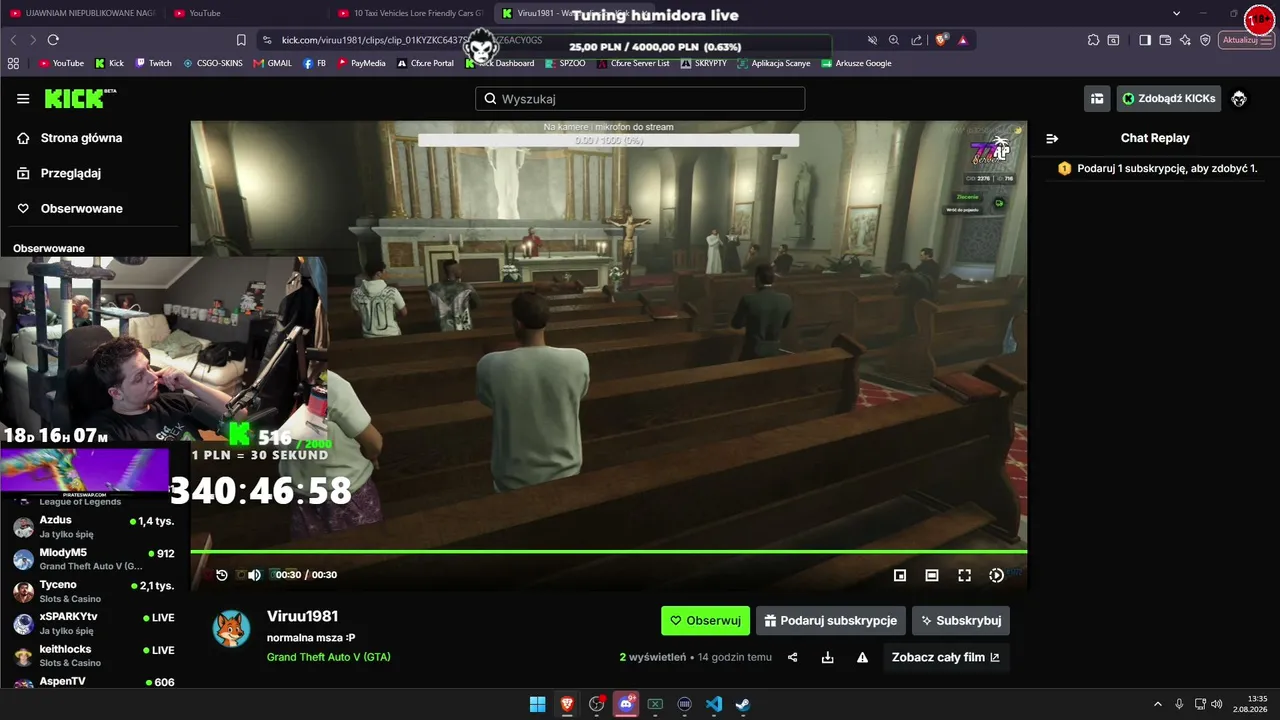Open the PayMedia bookmark

click(361, 63)
